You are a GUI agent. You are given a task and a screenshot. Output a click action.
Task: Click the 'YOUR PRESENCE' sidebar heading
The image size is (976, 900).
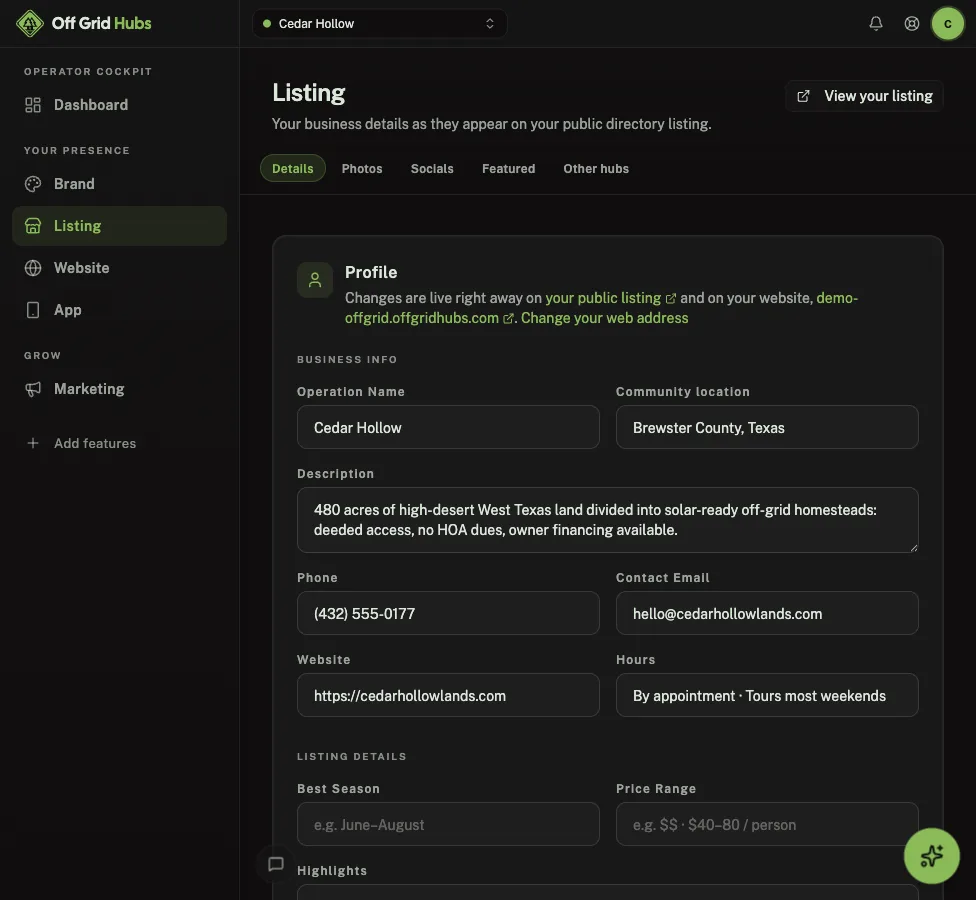(x=77, y=151)
